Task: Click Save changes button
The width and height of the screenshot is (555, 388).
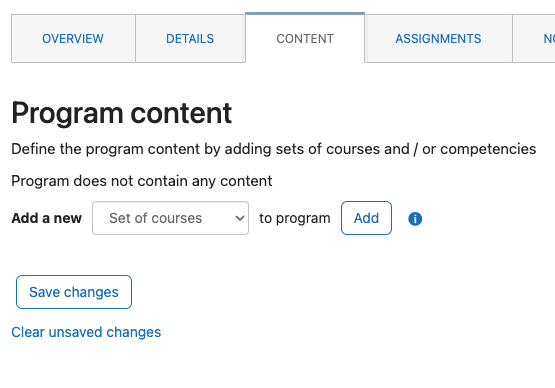Action: point(74,292)
